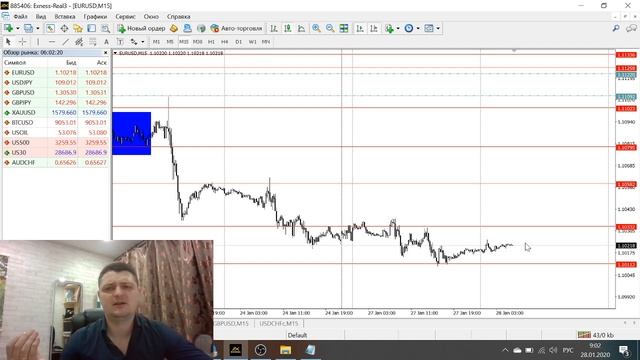Image resolution: width=640 pixels, height=360 pixels.
Task: Select the equidistant channel tool
Action: tap(79, 42)
